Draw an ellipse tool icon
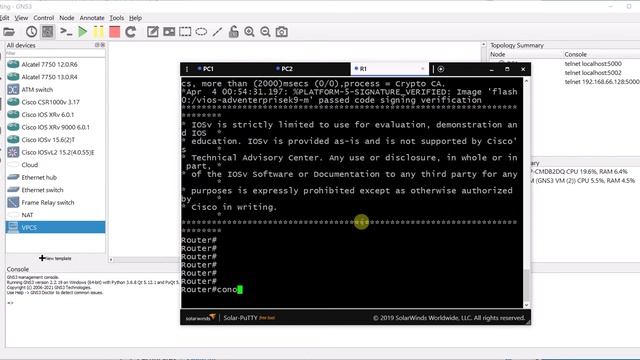 pos(201,32)
